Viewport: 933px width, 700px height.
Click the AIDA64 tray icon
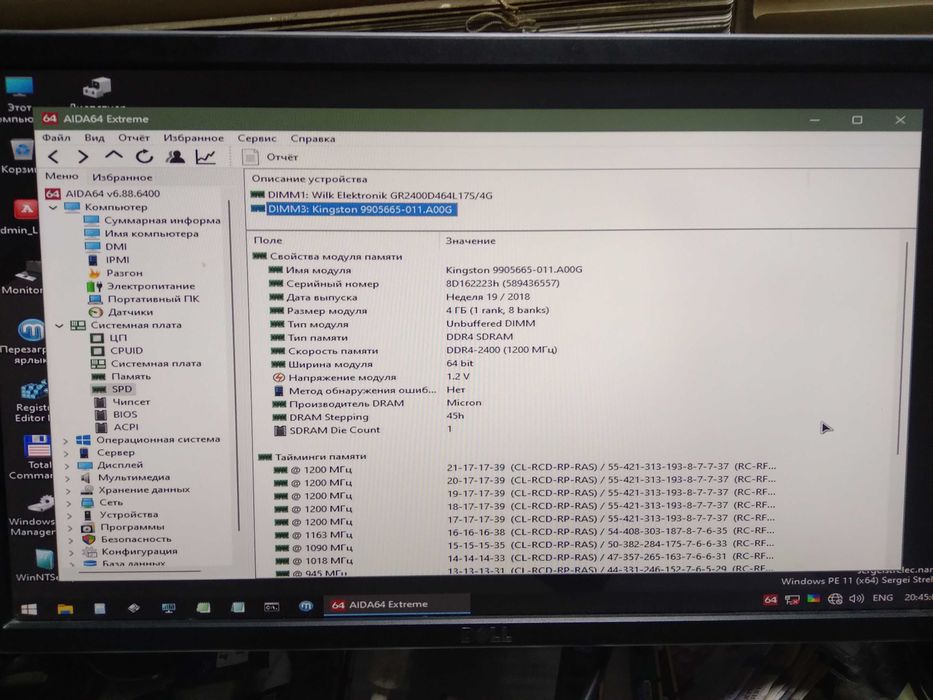[769, 599]
